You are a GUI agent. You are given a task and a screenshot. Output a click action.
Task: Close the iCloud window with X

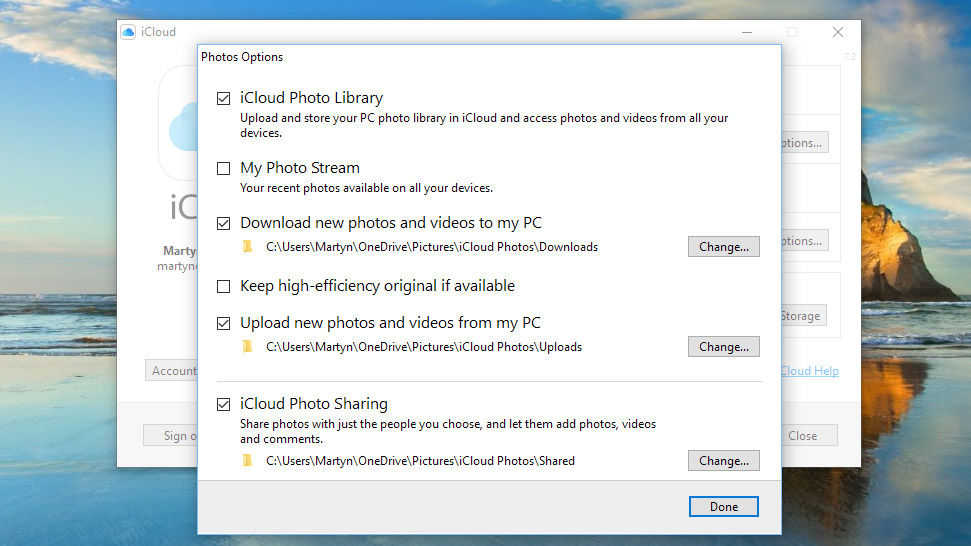click(838, 32)
